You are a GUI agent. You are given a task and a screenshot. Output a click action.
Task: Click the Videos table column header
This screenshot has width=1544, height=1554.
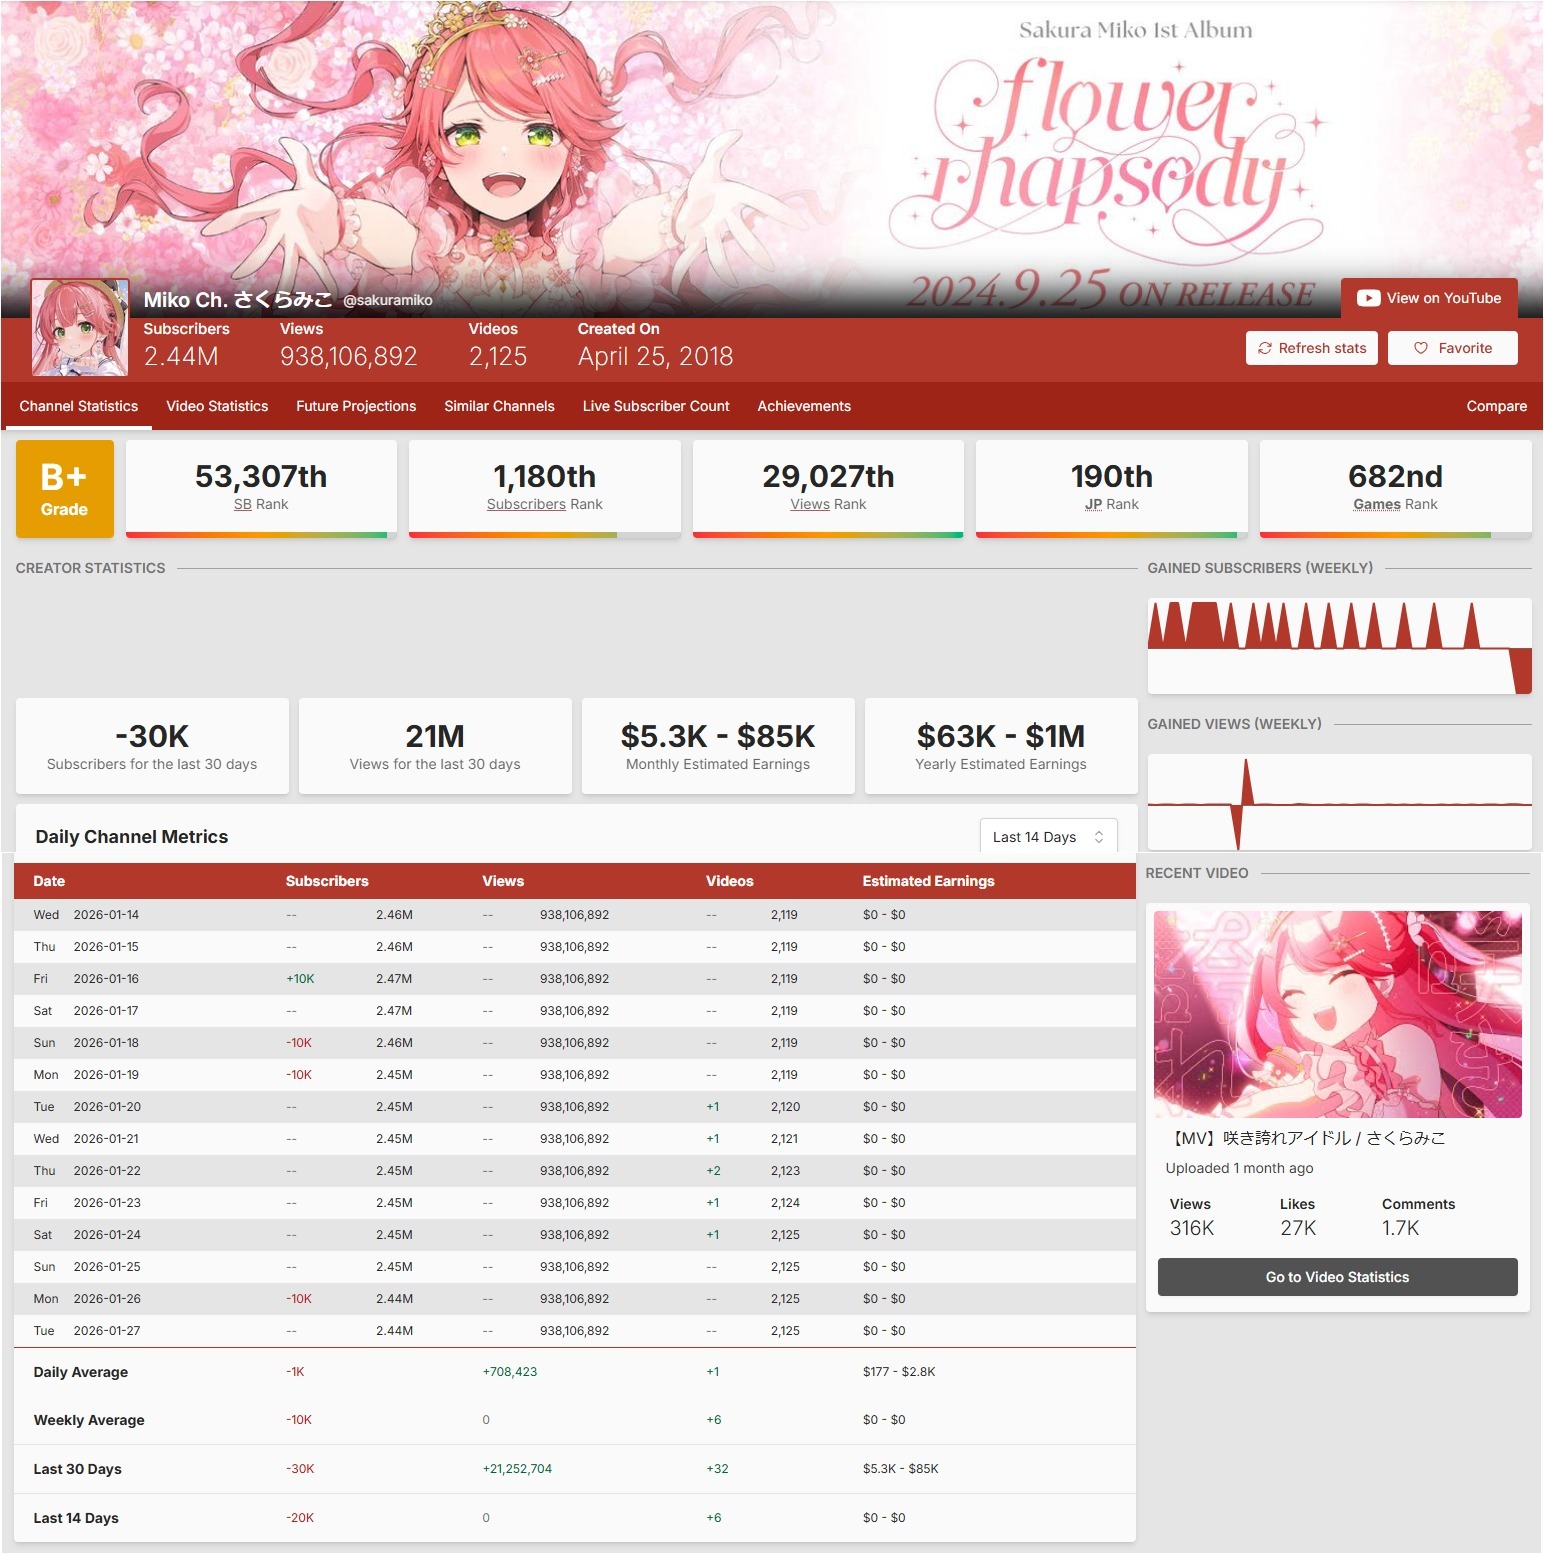(x=730, y=881)
